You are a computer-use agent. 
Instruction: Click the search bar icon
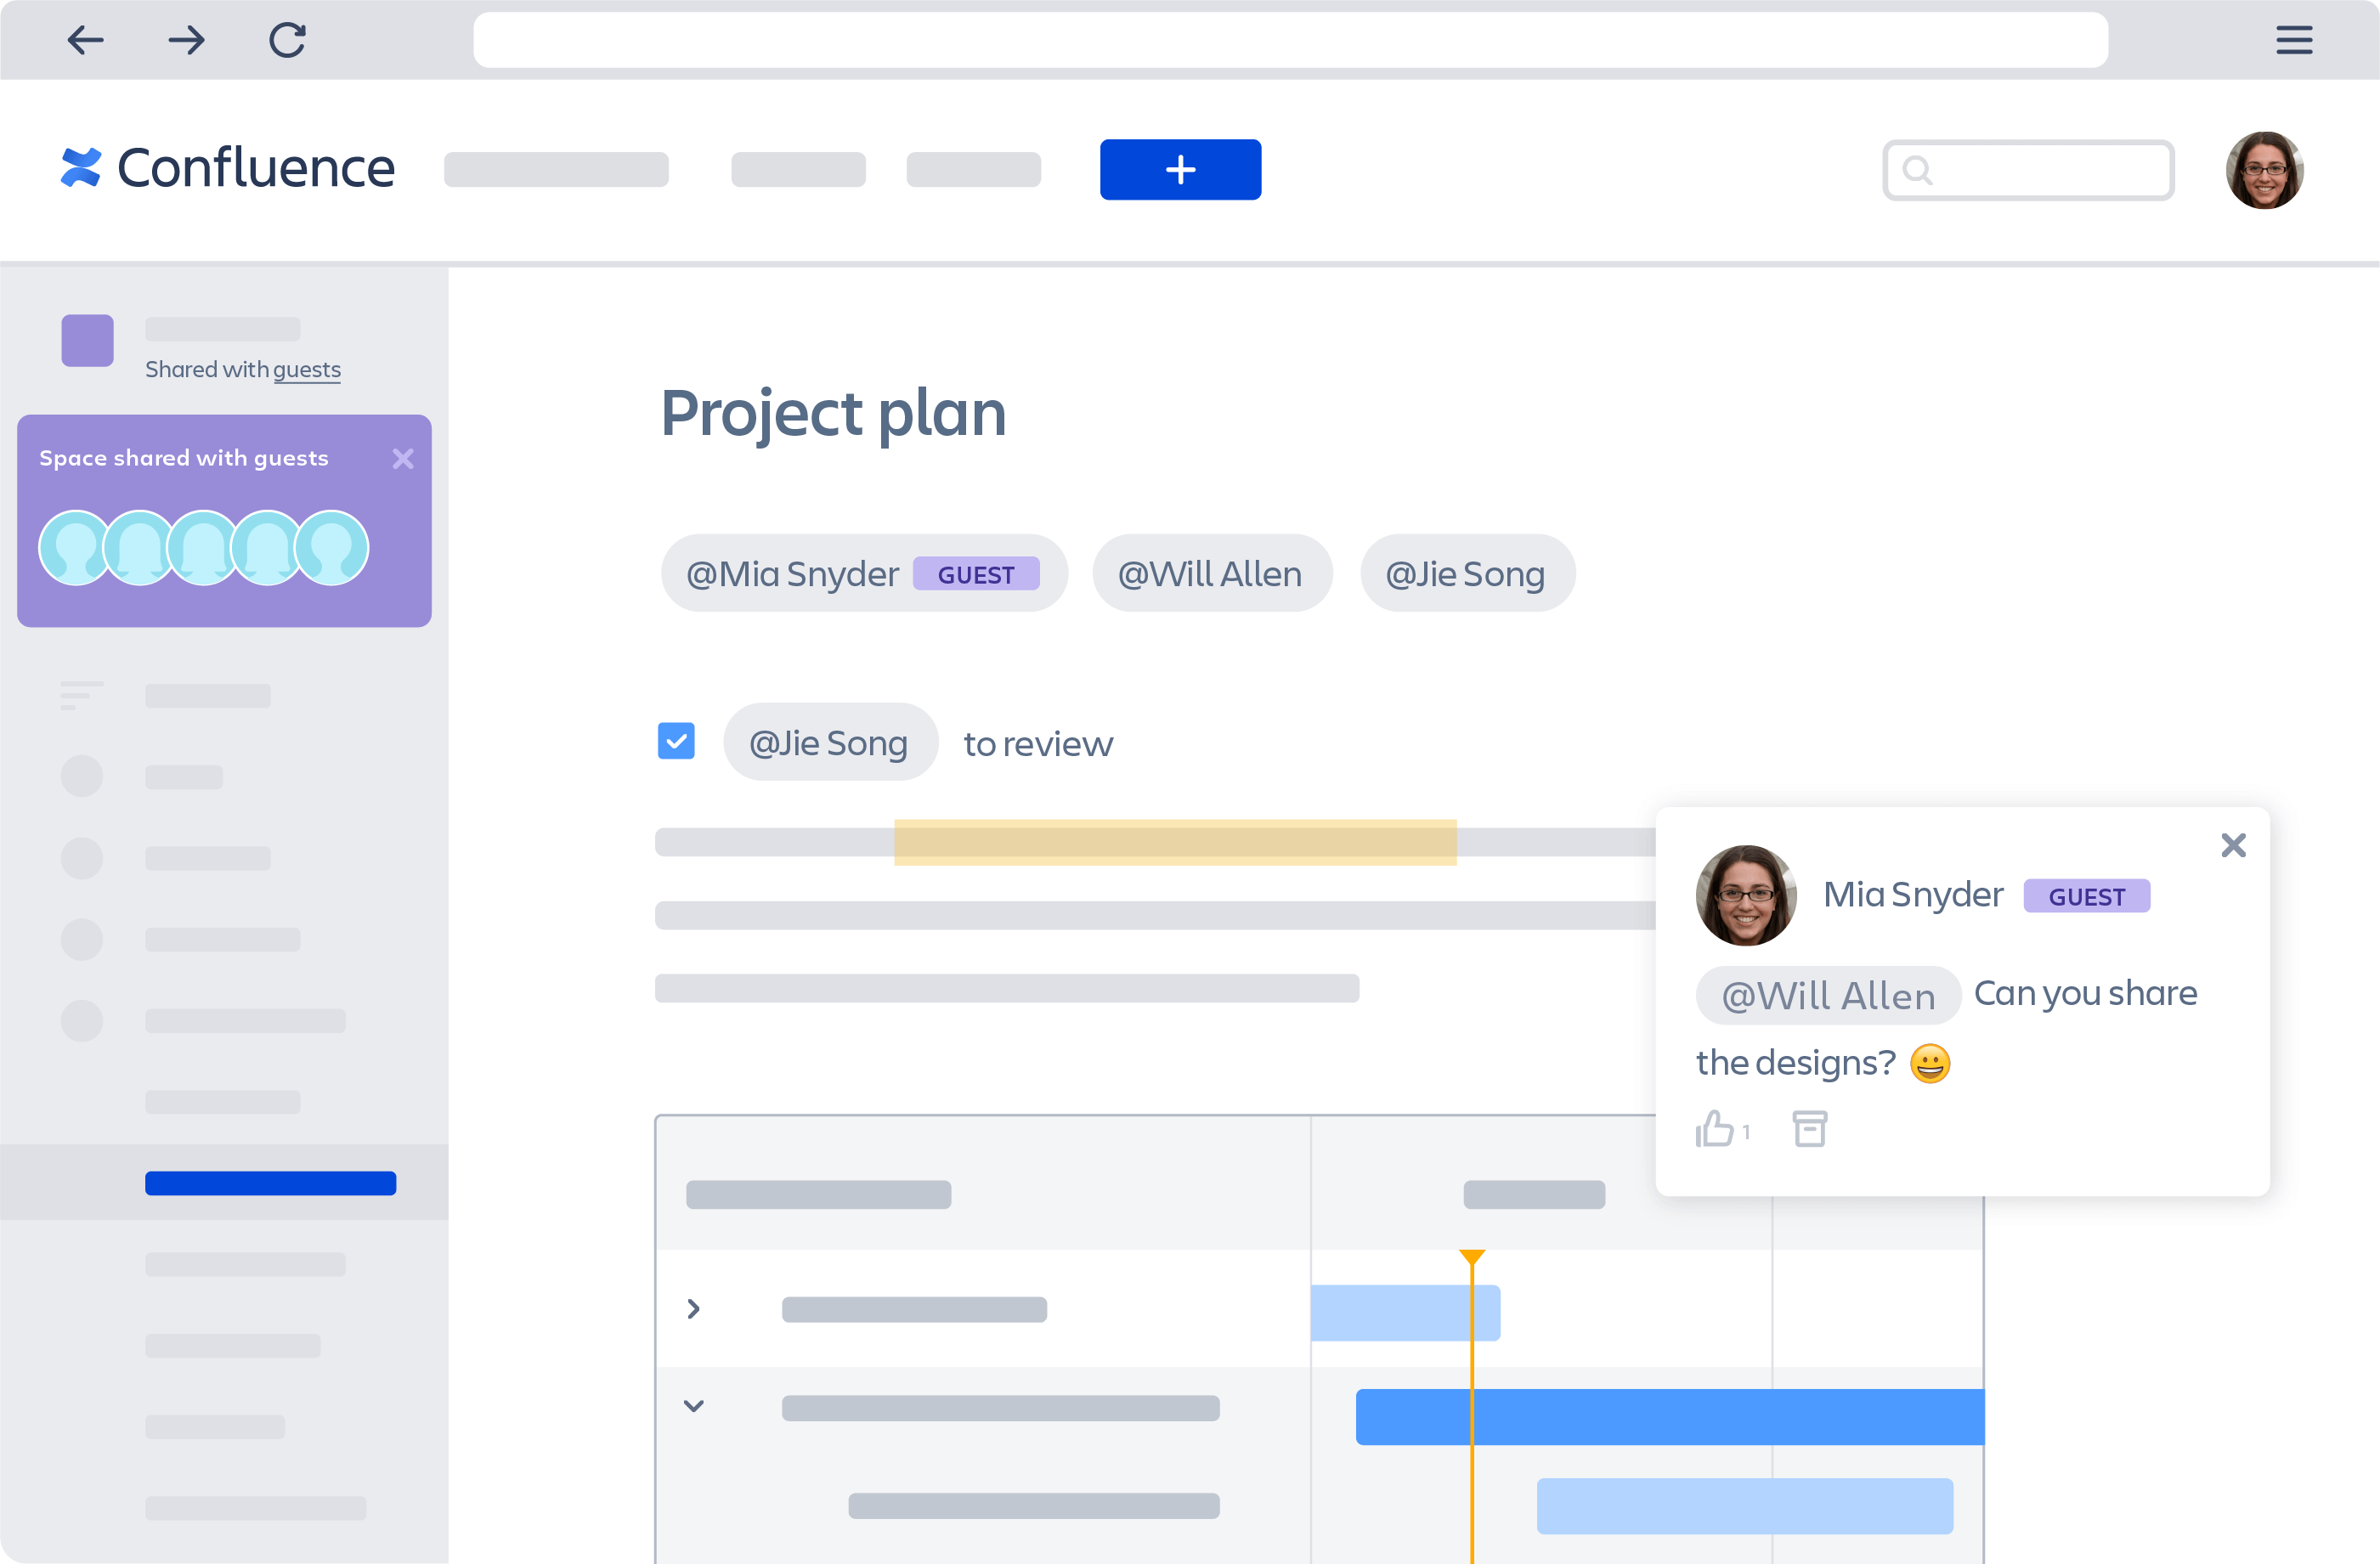[x=1915, y=169]
